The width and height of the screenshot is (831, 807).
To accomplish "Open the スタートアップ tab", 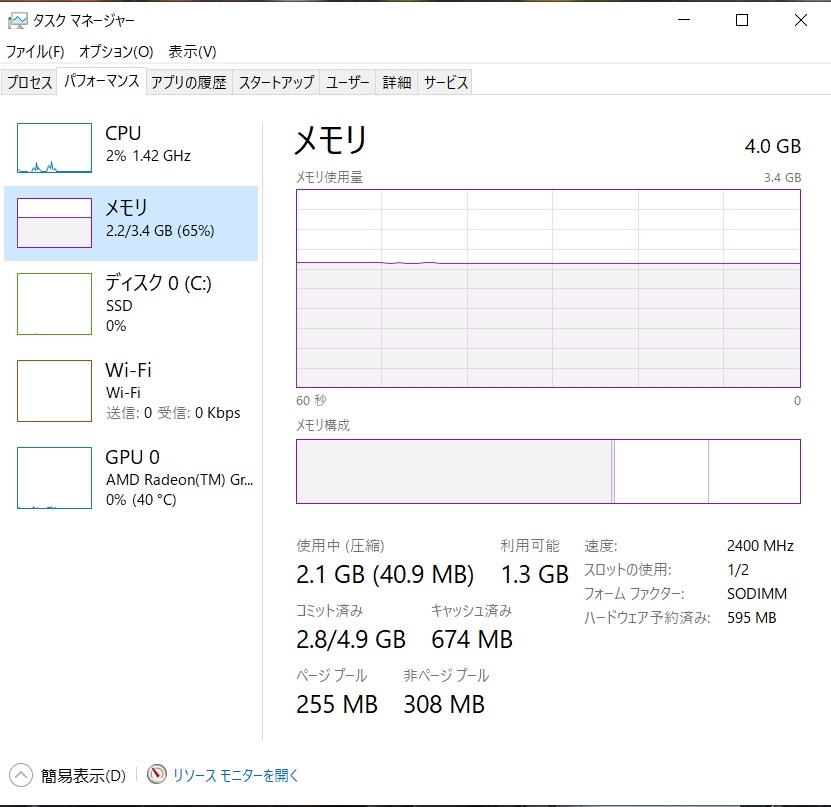I will coord(276,83).
